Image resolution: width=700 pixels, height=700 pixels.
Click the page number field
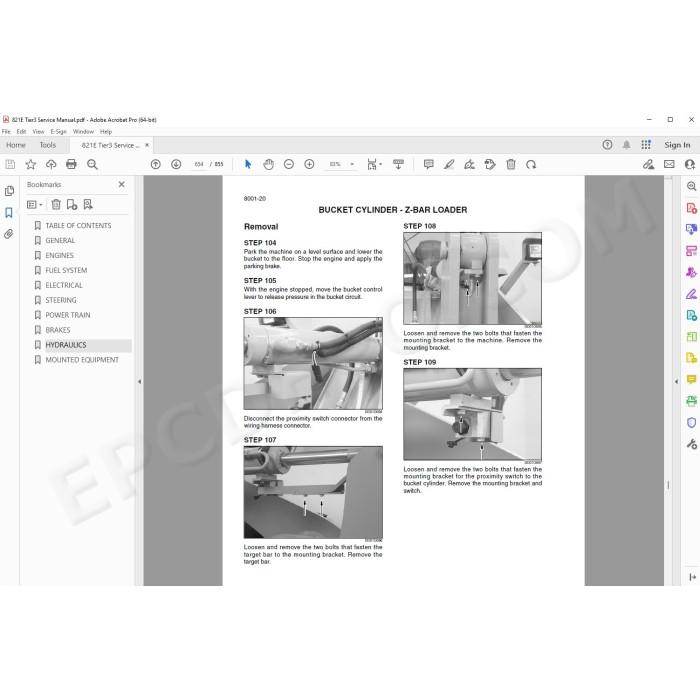click(199, 164)
